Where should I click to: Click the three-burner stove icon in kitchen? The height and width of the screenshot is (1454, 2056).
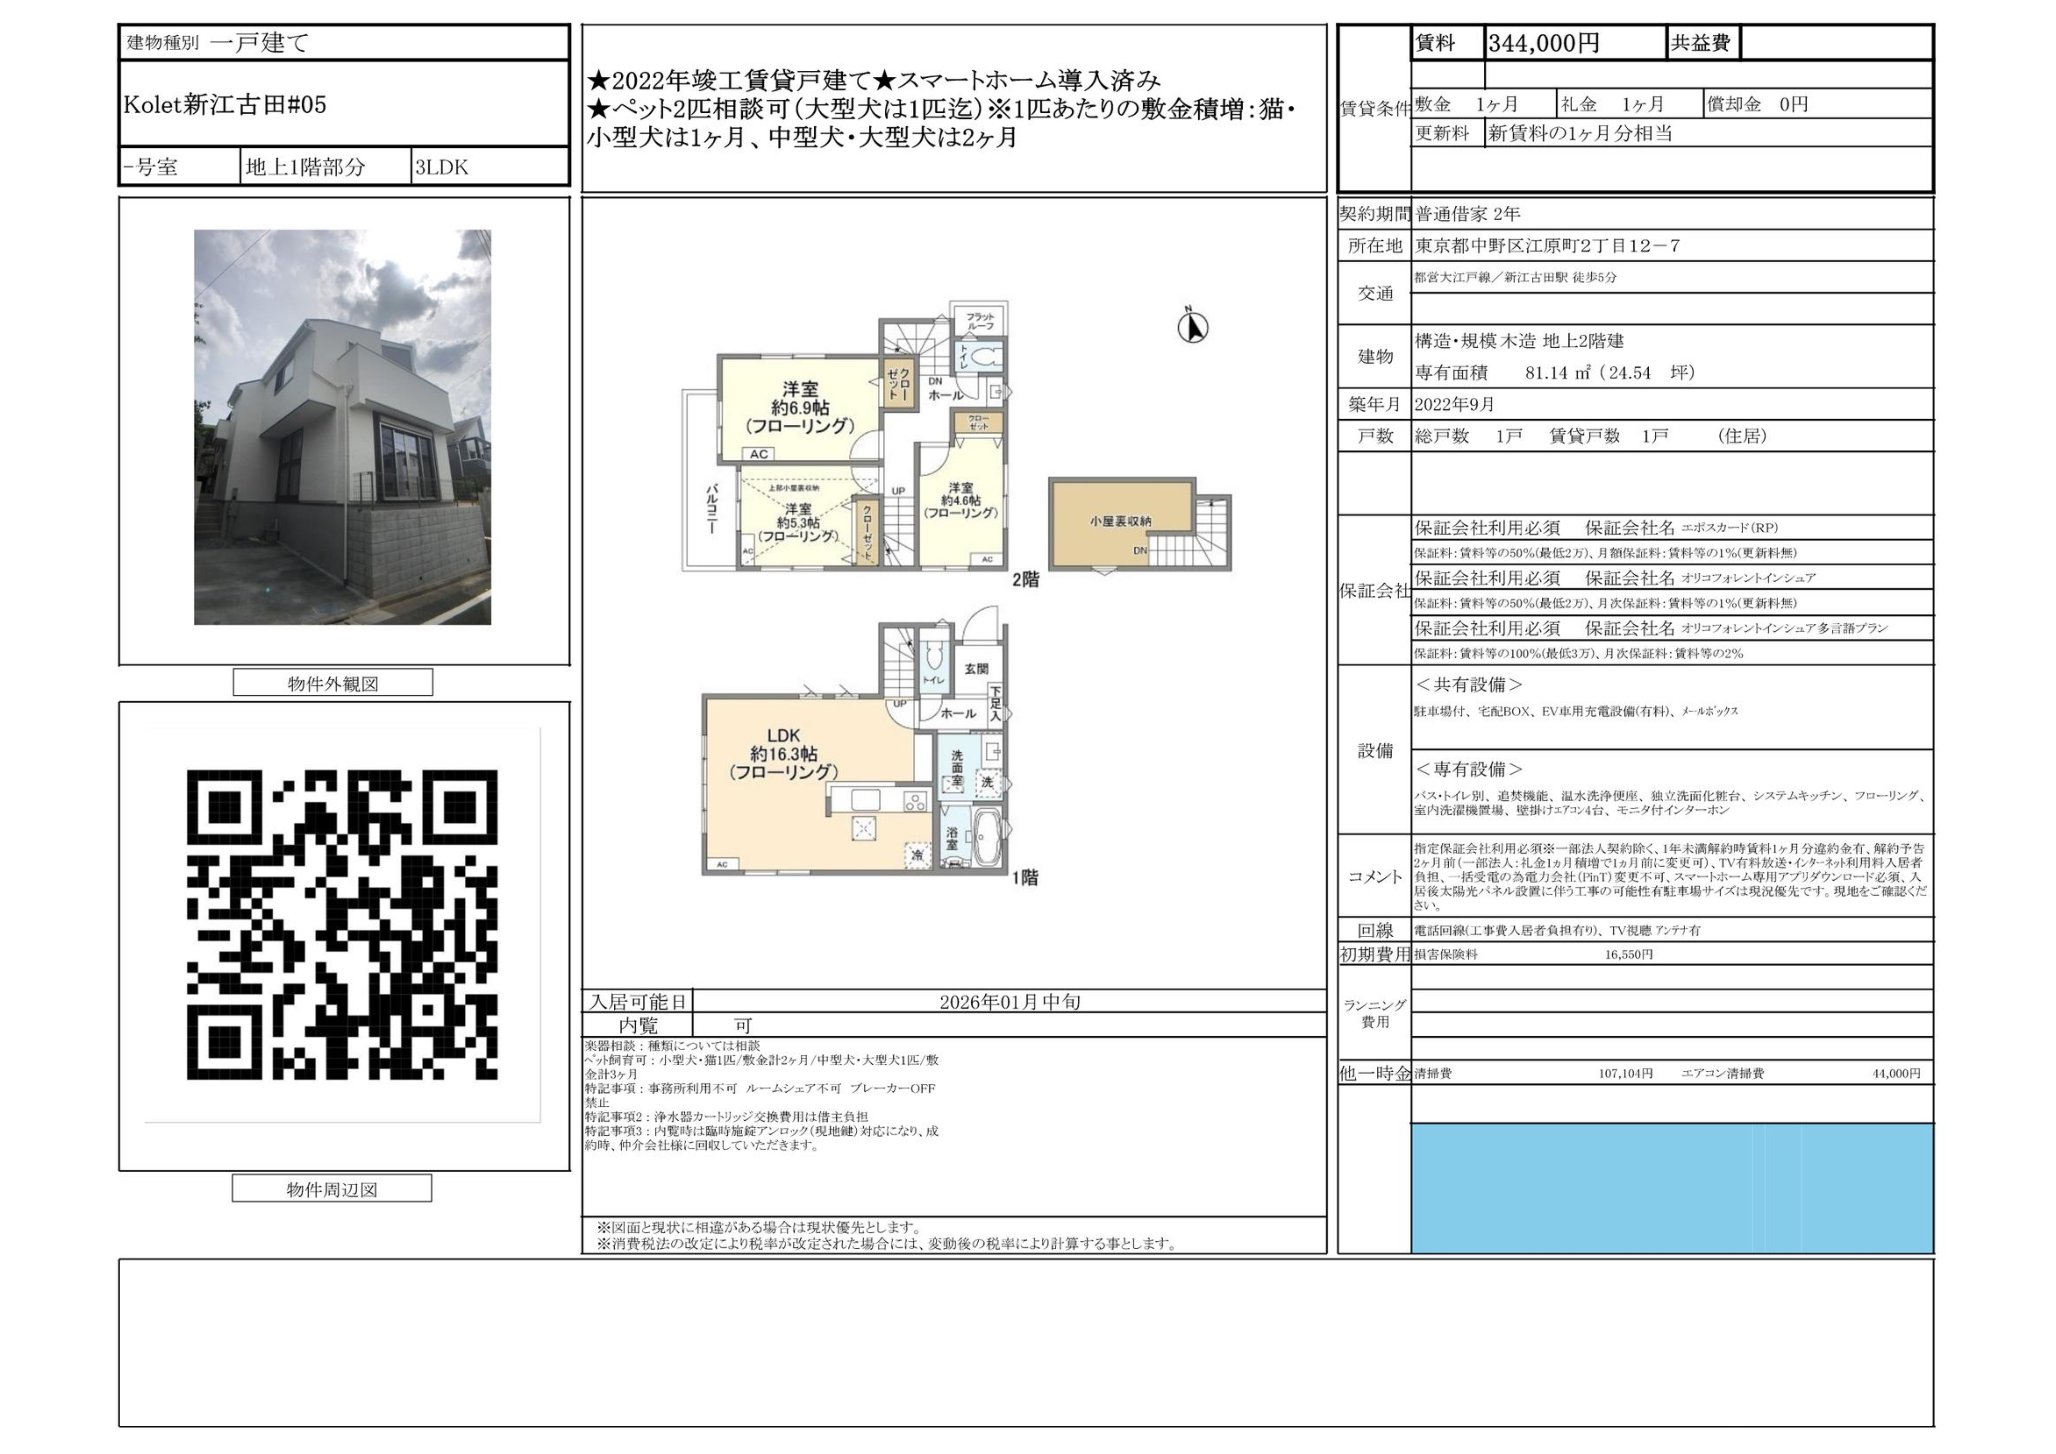click(915, 801)
